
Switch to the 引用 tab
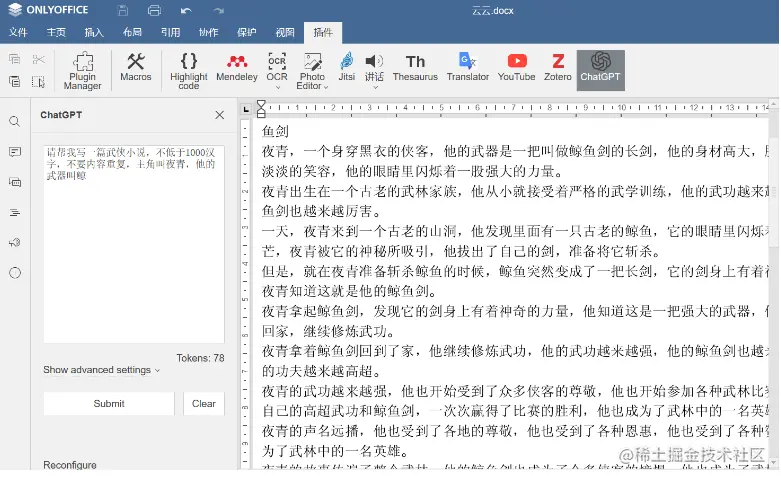click(170, 32)
